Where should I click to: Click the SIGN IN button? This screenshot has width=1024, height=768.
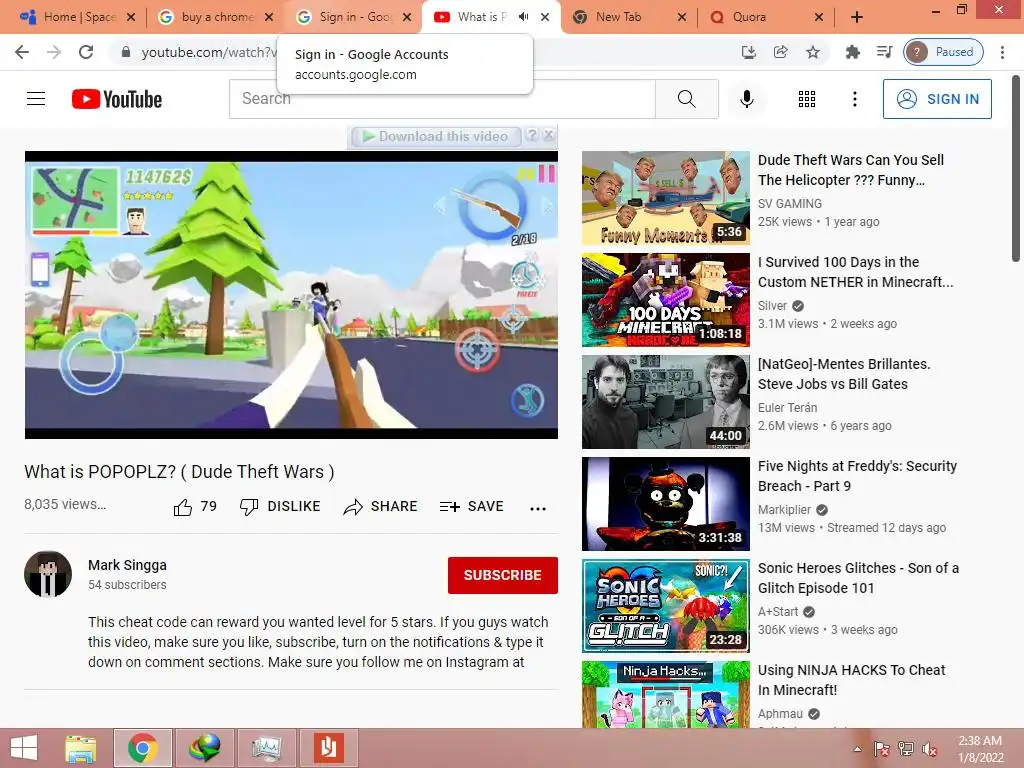click(x=937, y=99)
